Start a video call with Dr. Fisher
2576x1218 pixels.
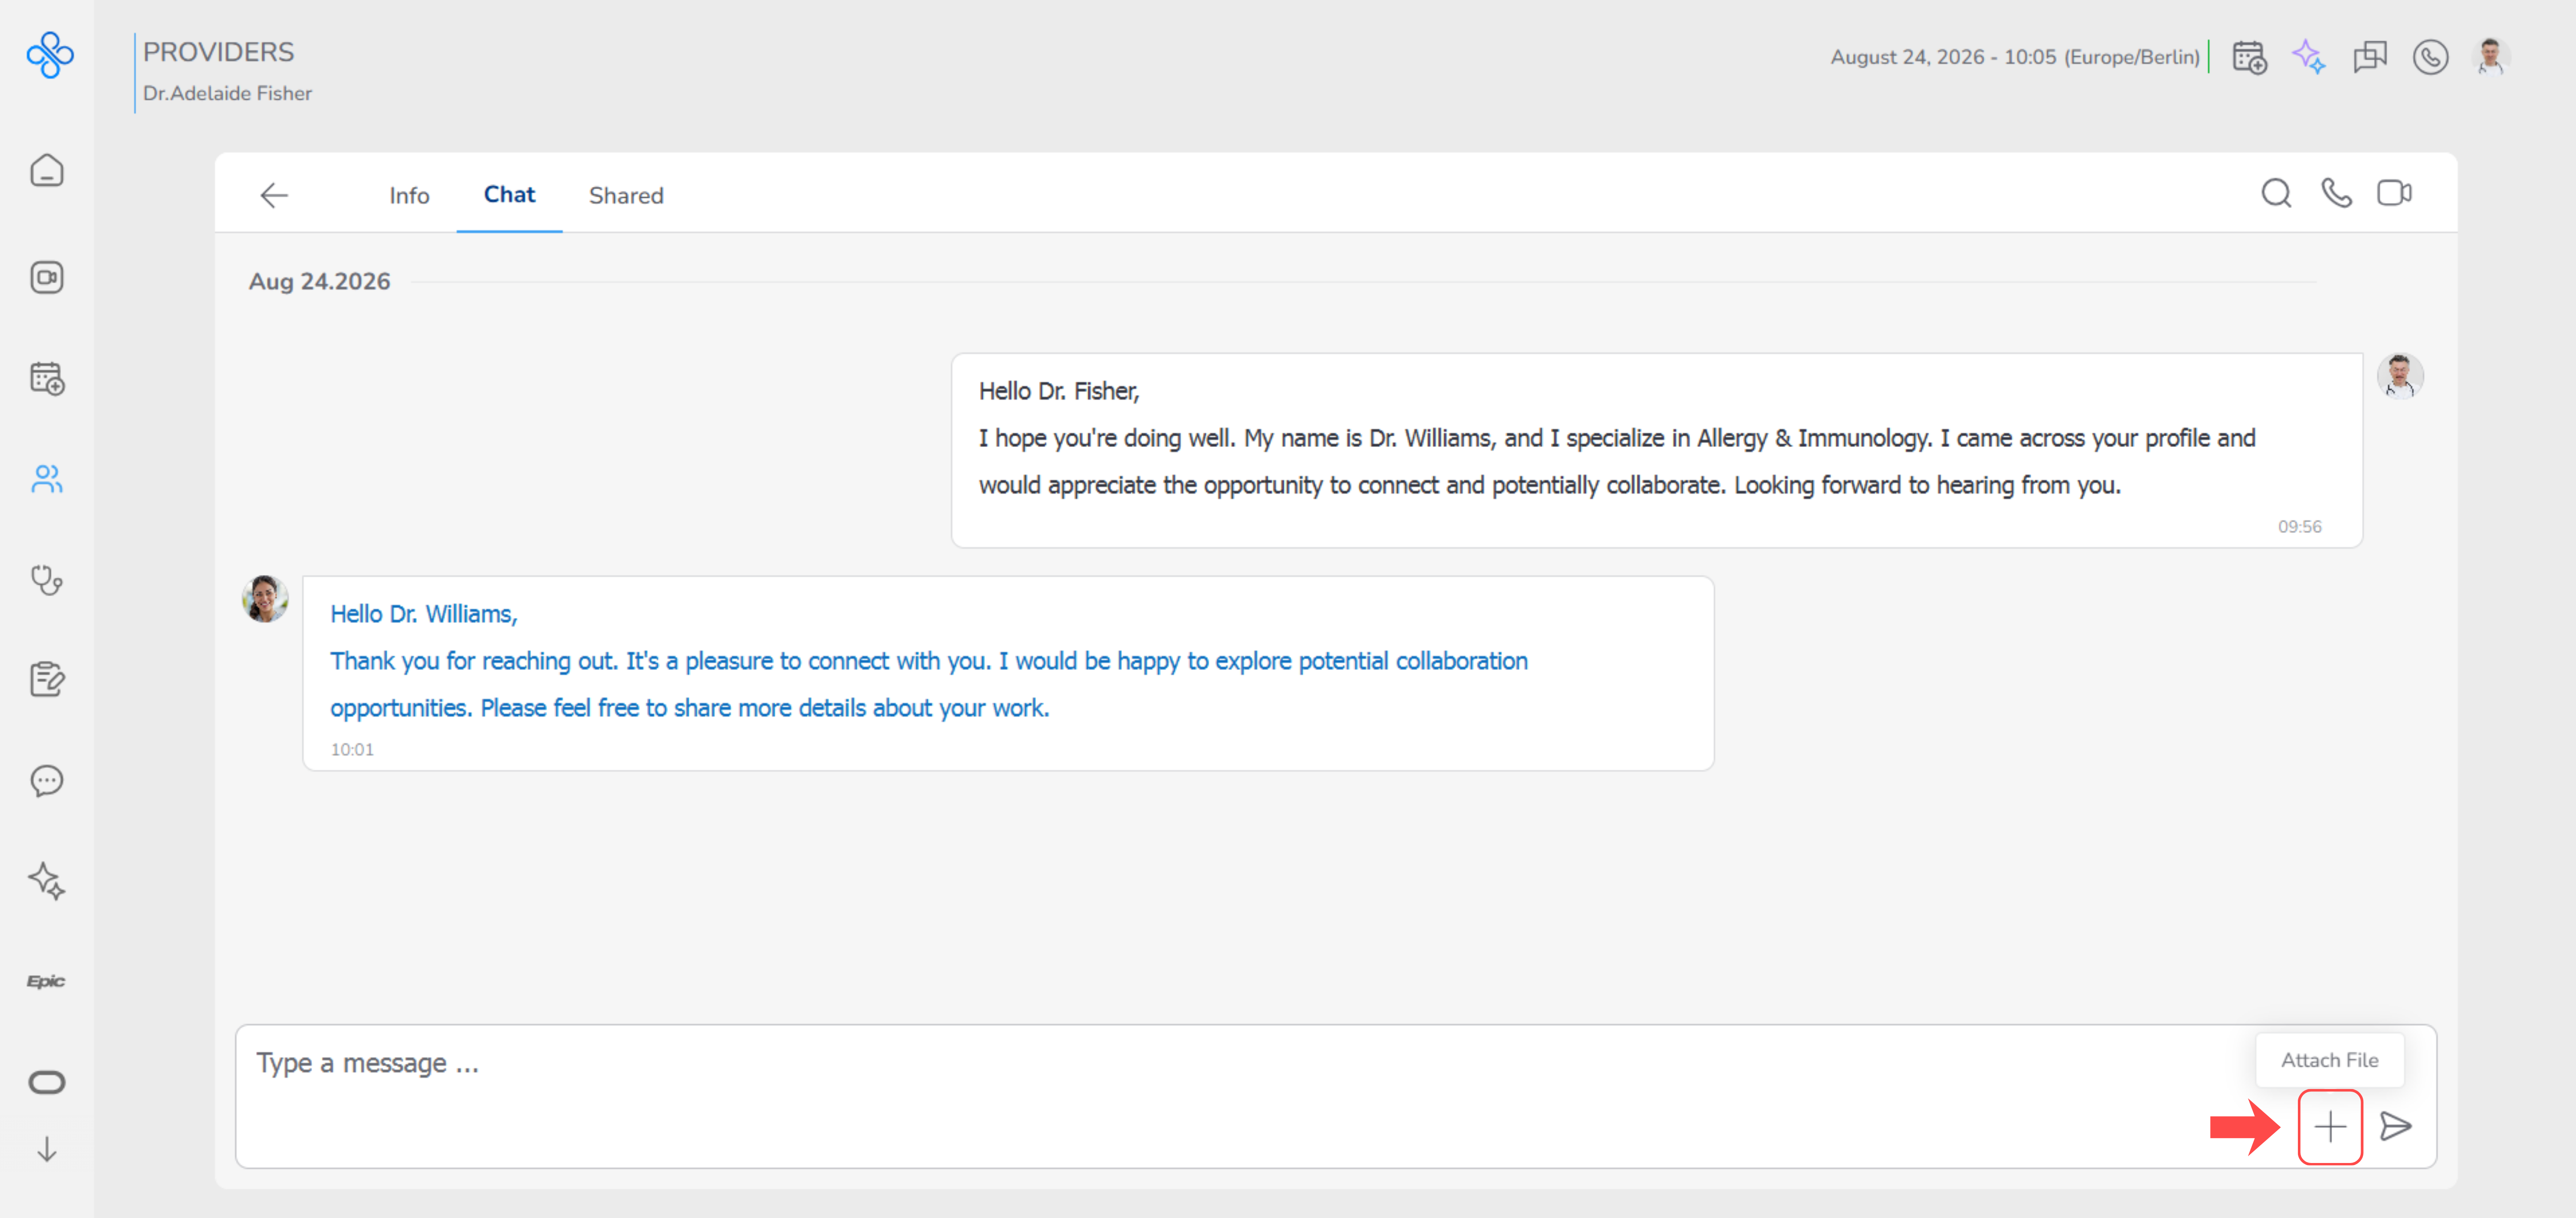click(x=2394, y=193)
